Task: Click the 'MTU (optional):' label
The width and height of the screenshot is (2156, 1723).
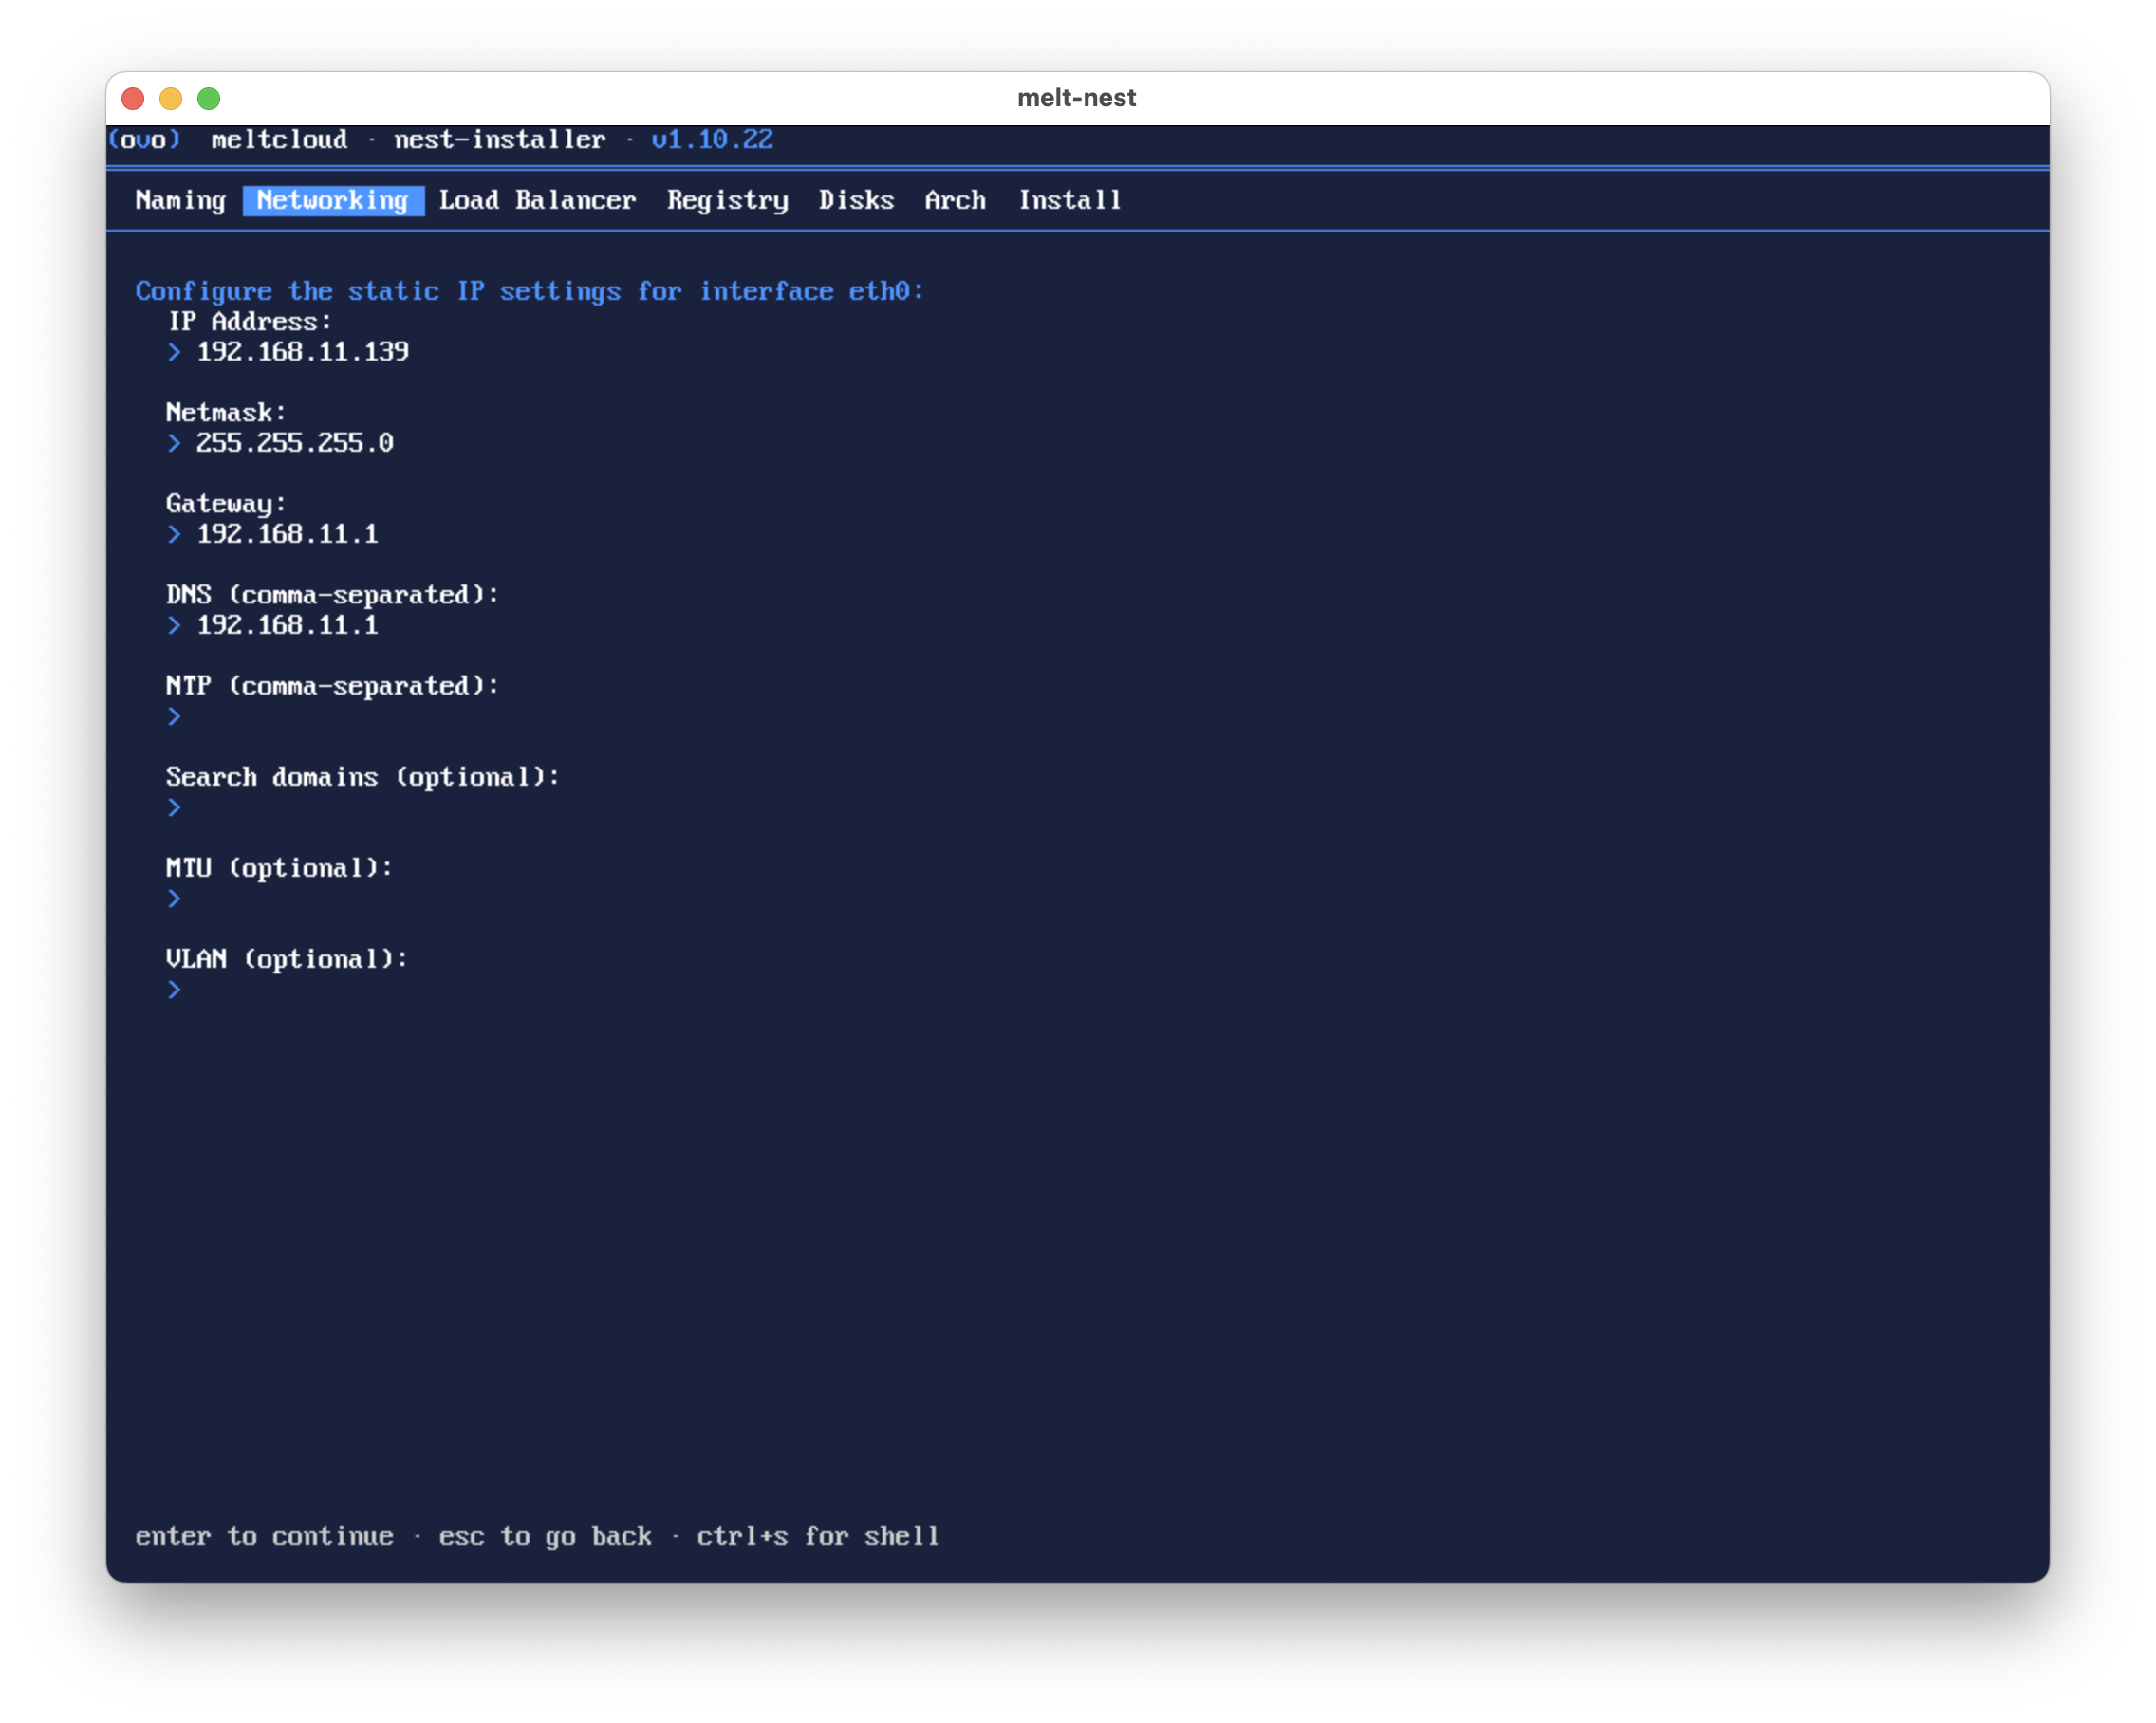Action: 279,867
